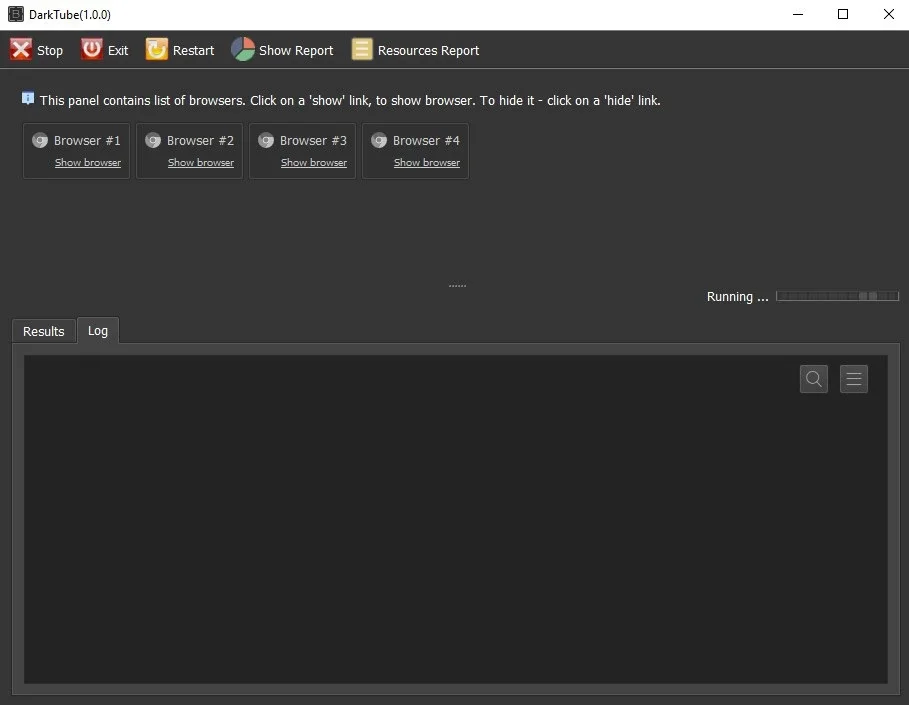This screenshot has height=705, width=909.
Task: Click the Browser #2 chrome icon
Action: click(x=153, y=140)
